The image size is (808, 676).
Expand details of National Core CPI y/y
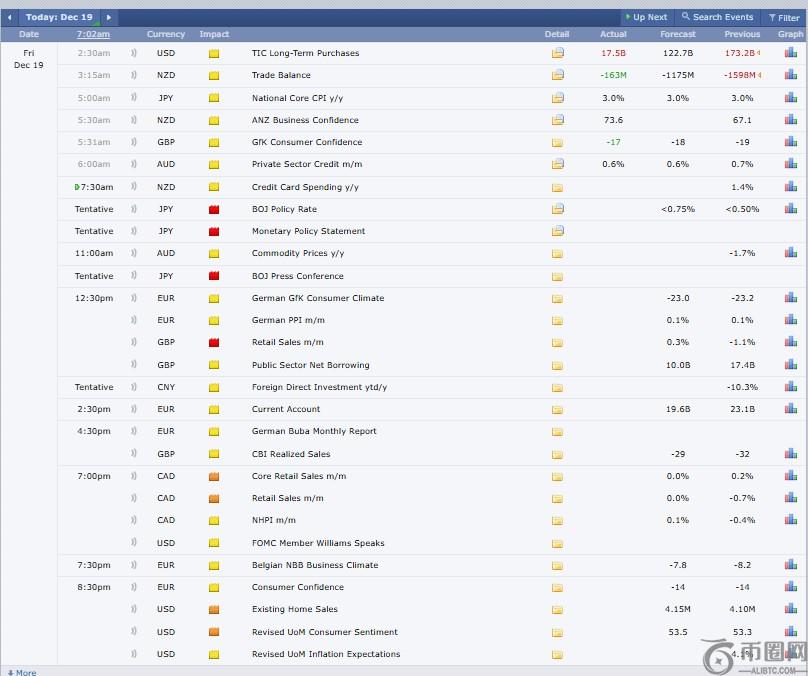click(x=557, y=98)
